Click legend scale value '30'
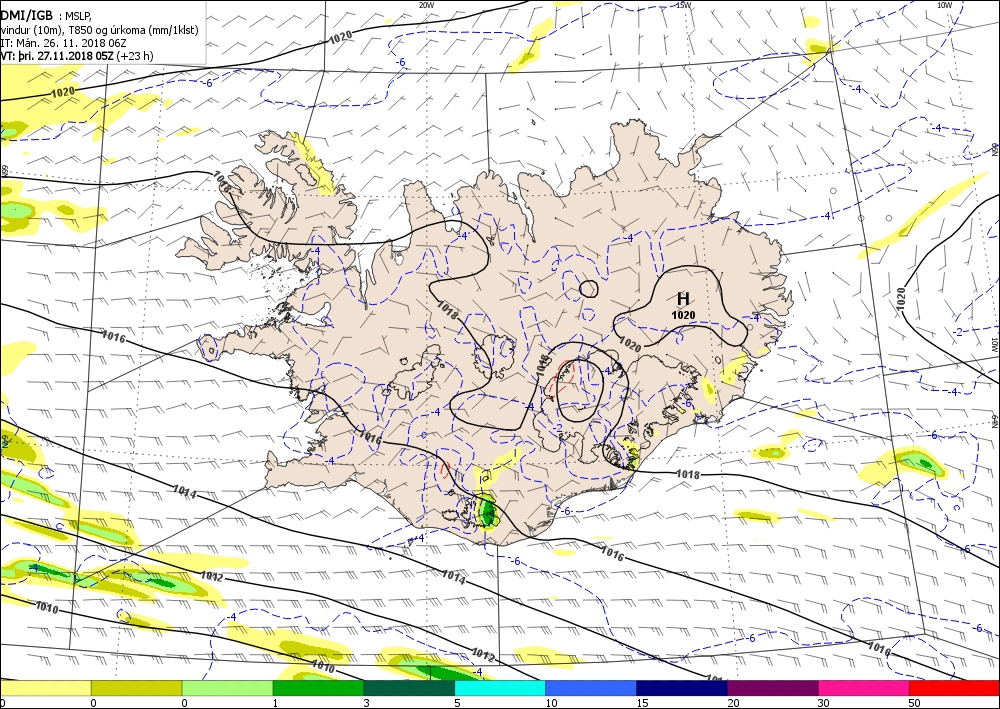This screenshot has width=1000, height=709. click(825, 703)
